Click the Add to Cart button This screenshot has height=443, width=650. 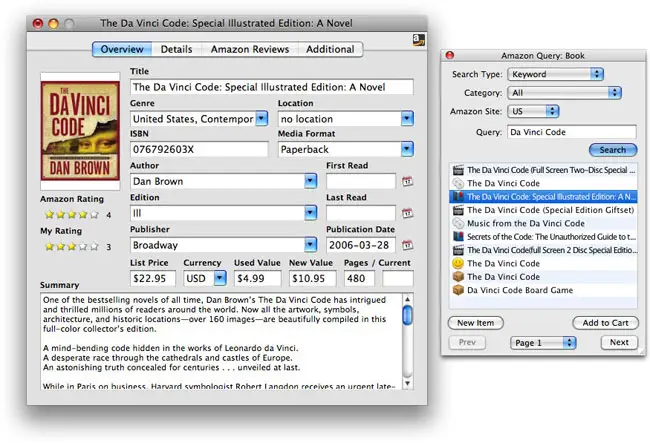605,323
